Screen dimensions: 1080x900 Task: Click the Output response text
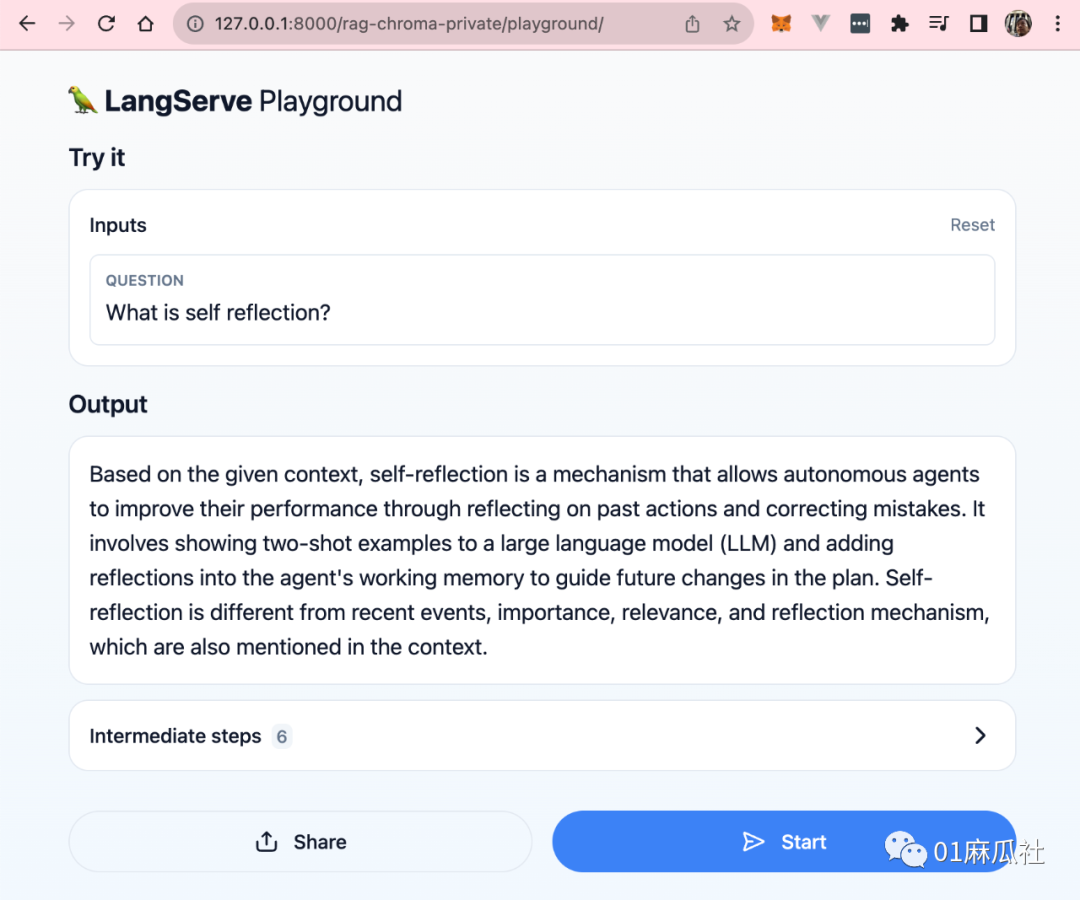(540, 560)
